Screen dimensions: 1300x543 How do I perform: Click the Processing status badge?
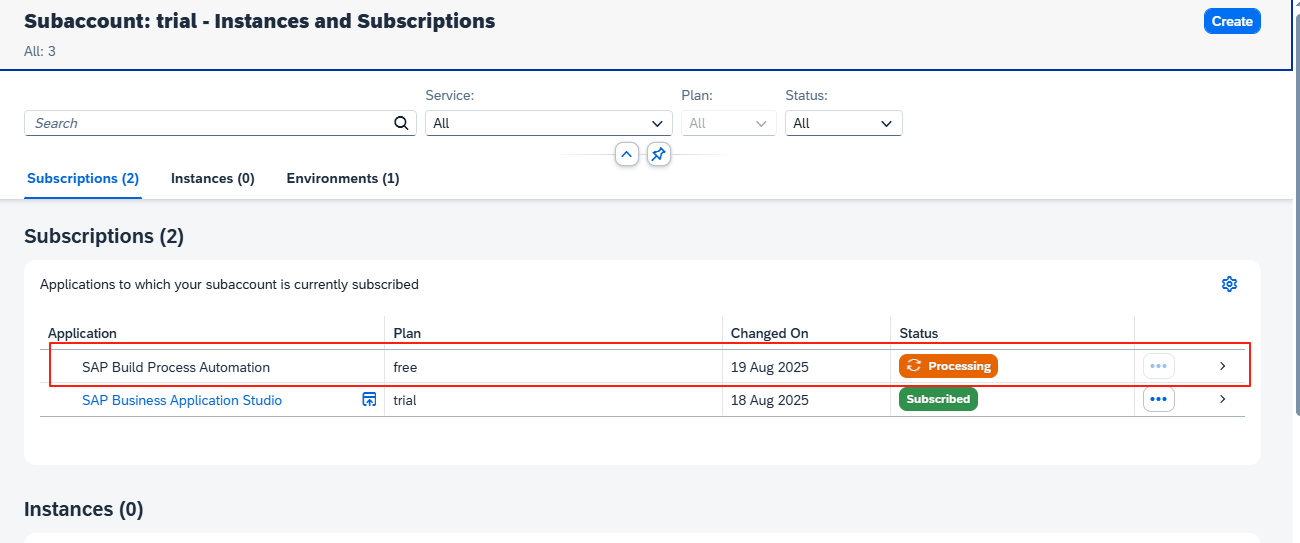click(948, 366)
